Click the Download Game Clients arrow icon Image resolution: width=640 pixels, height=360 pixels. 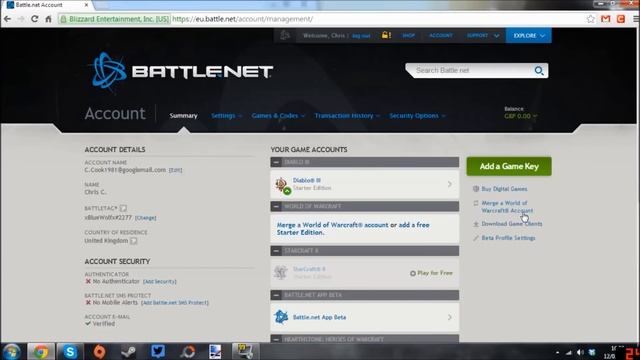[x=476, y=224]
